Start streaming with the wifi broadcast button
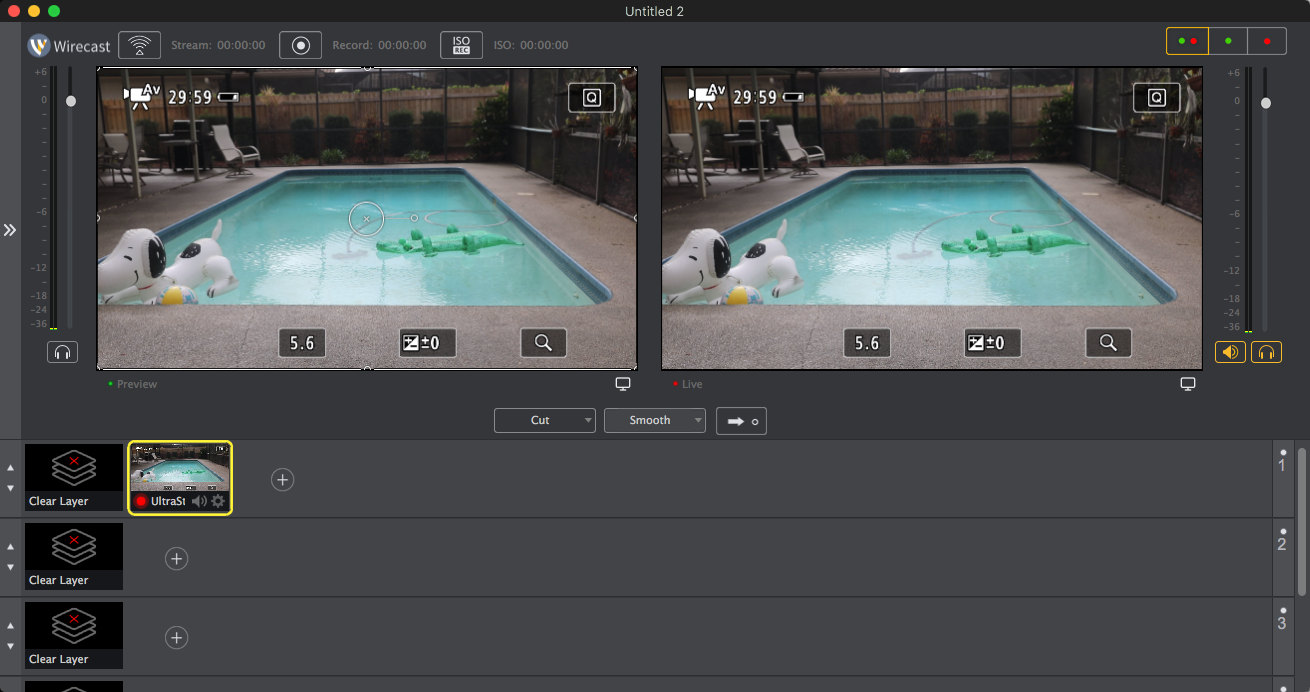 (140, 45)
